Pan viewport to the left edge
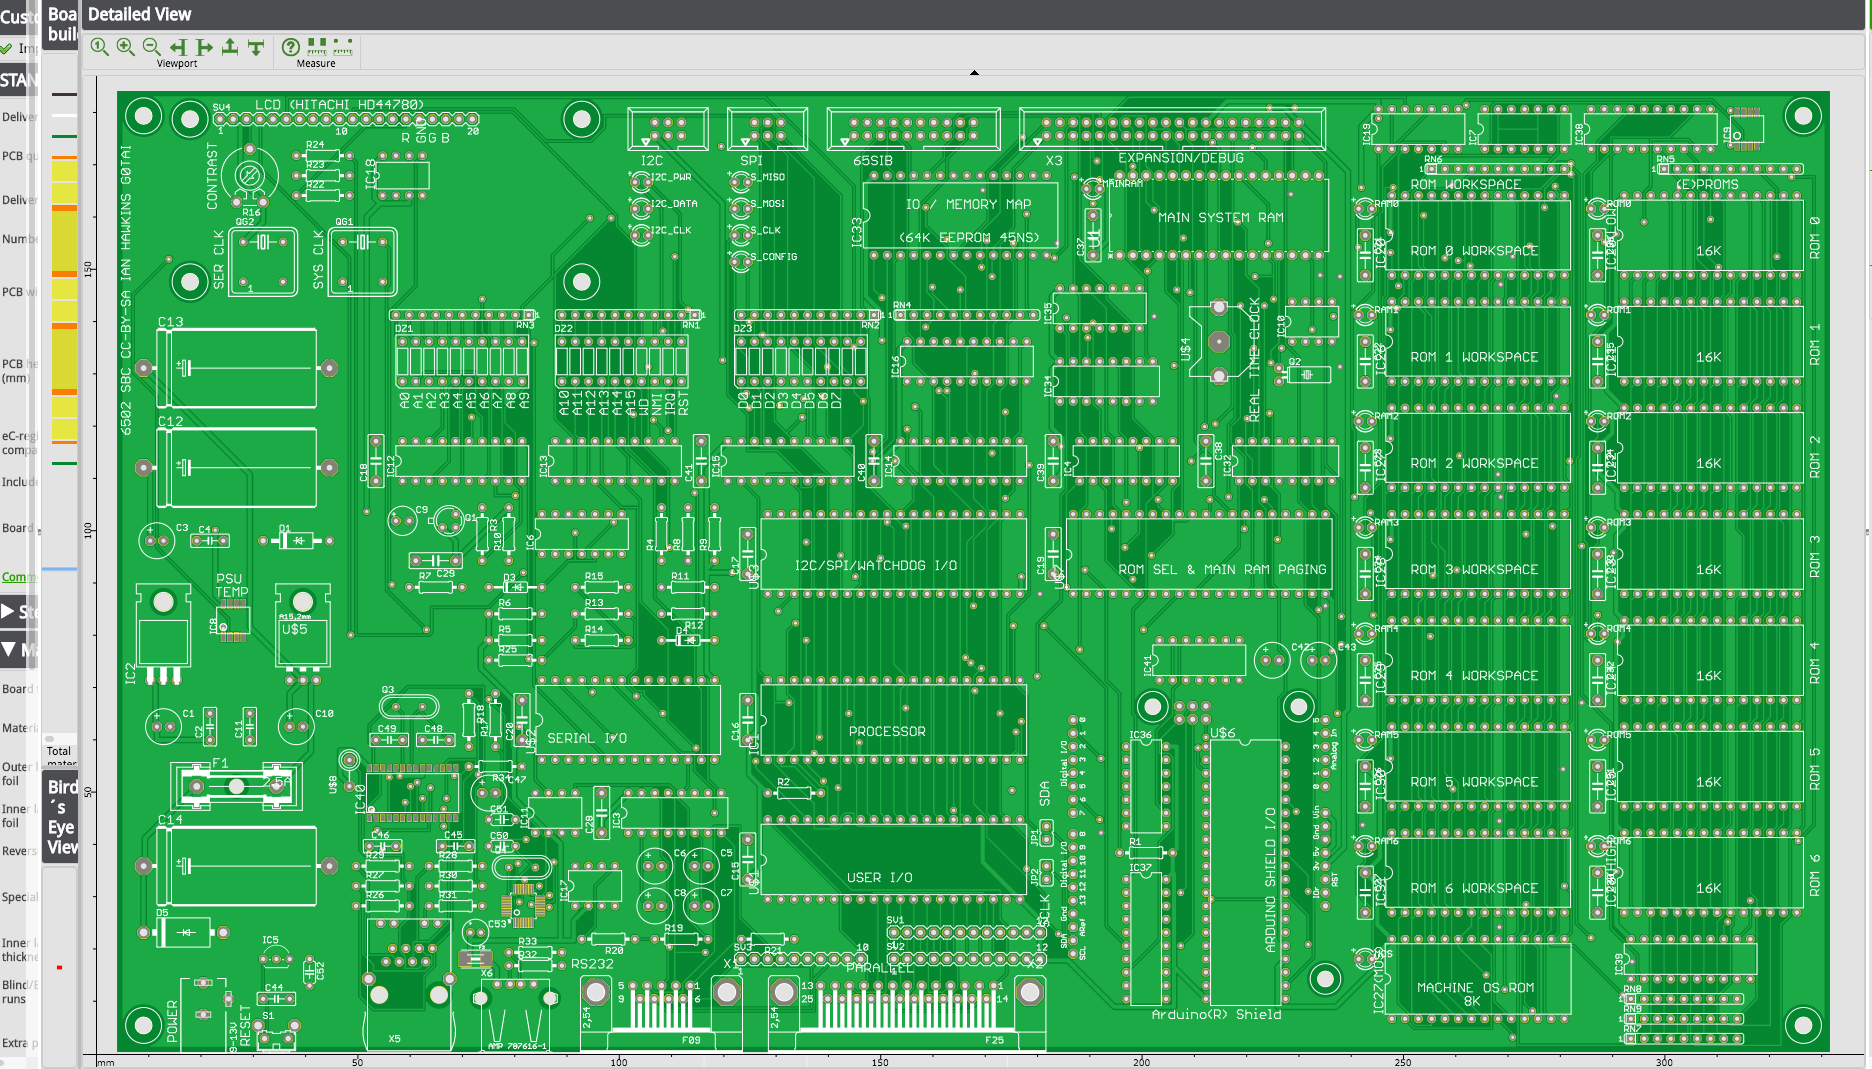 178,47
